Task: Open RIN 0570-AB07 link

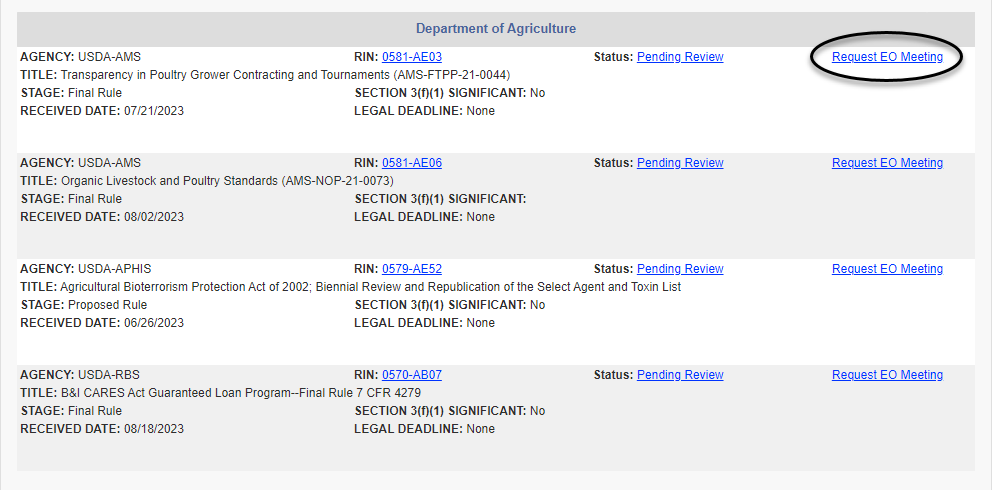Action: tap(411, 375)
